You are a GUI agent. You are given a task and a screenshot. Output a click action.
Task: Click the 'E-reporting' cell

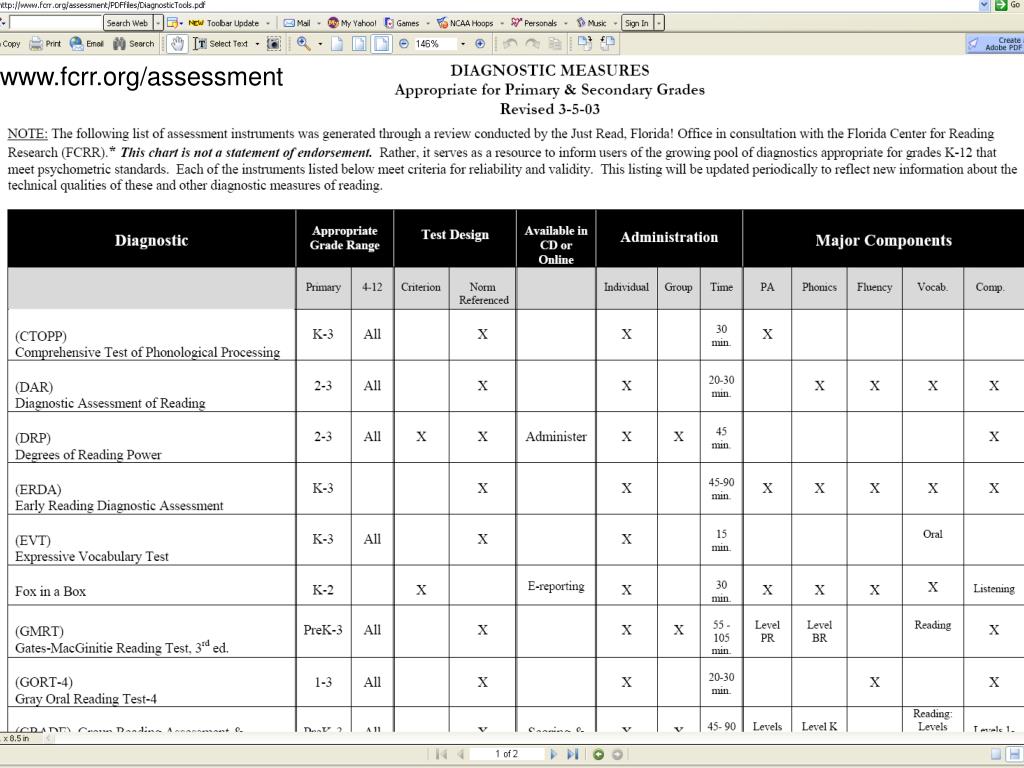tap(556, 586)
